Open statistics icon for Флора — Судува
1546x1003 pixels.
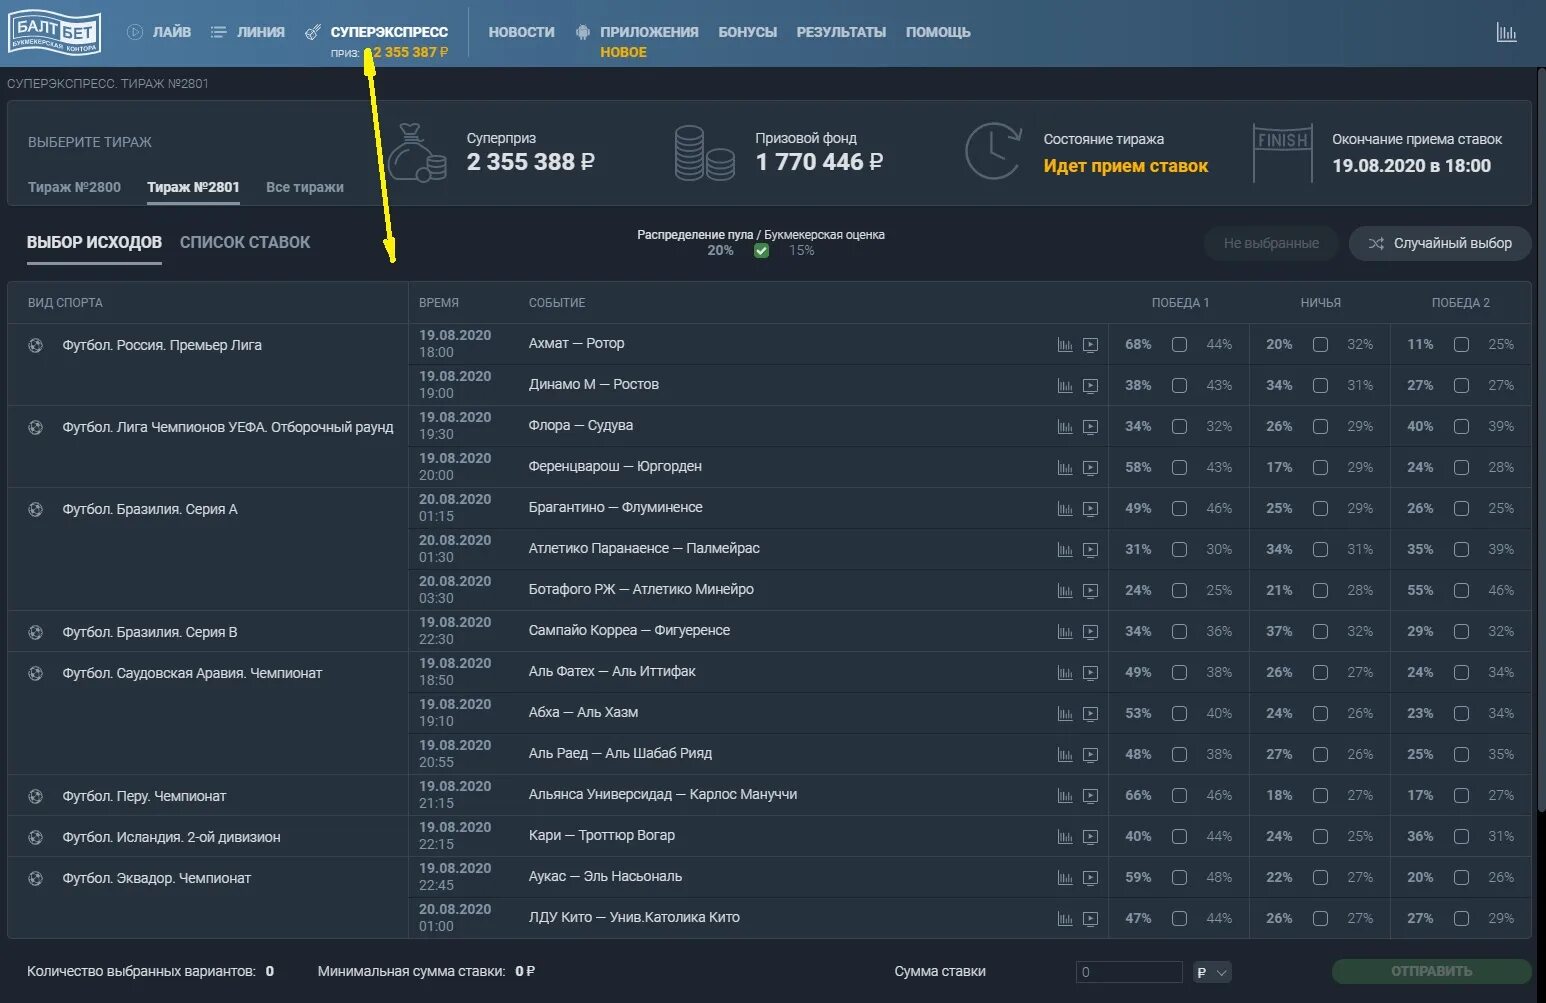tap(1065, 427)
